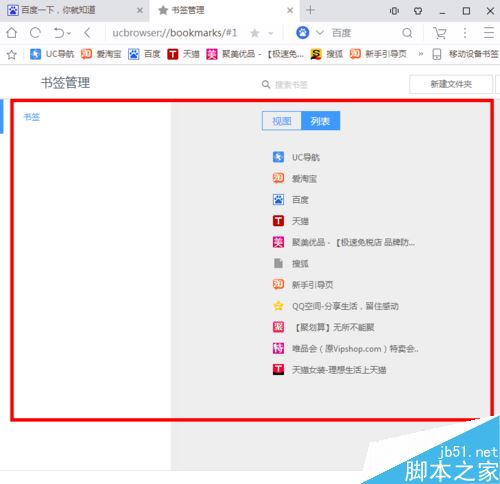Click yellow star QQ空间 favicon

pyautogui.click(x=278, y=306)
